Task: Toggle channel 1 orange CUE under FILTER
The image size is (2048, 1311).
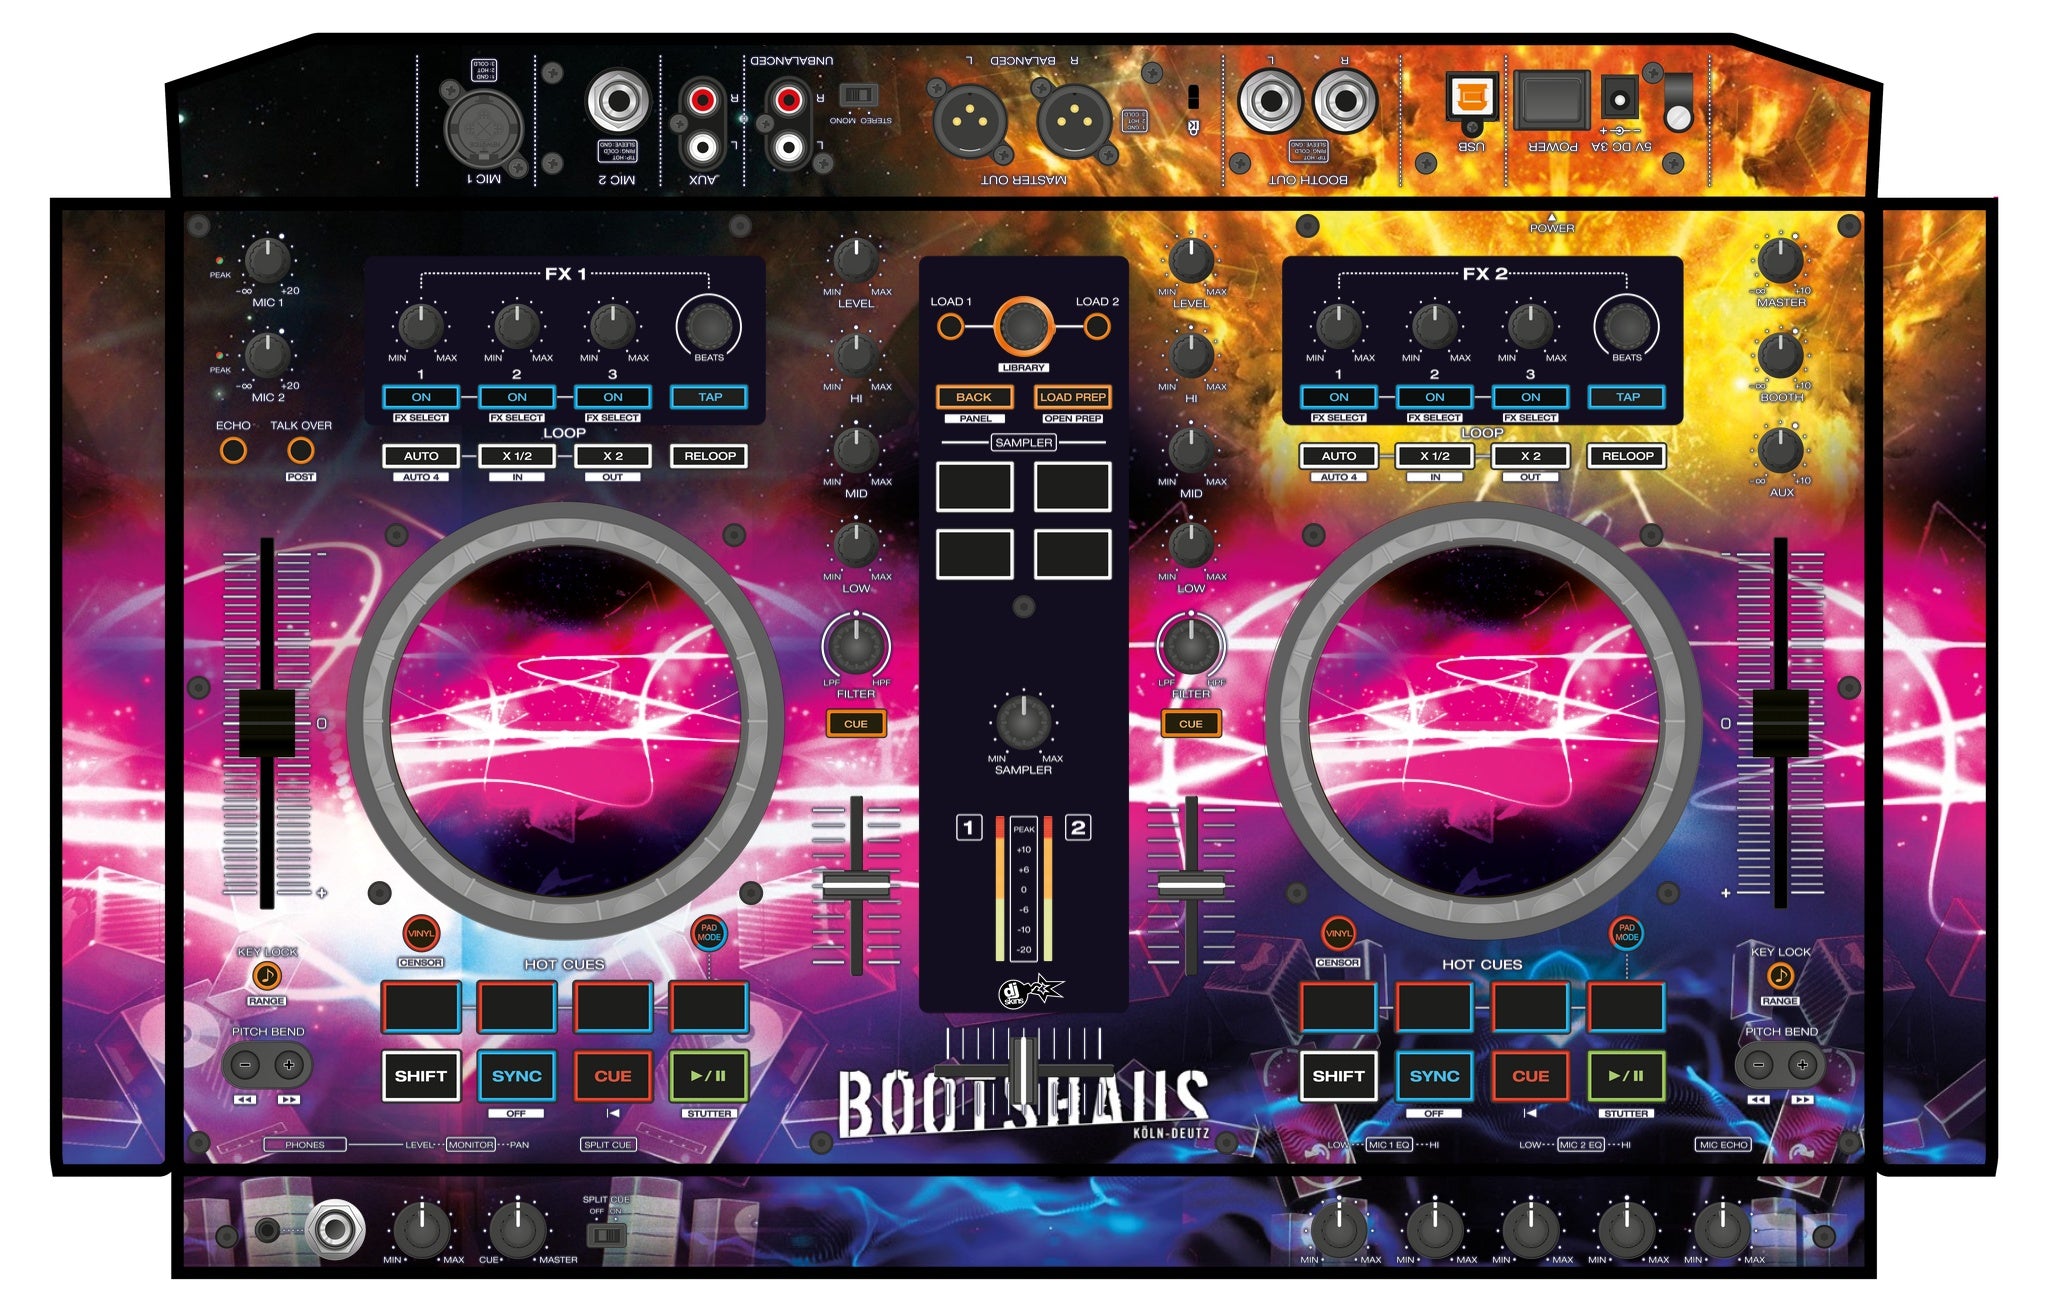Action: (x=856, y=724)
